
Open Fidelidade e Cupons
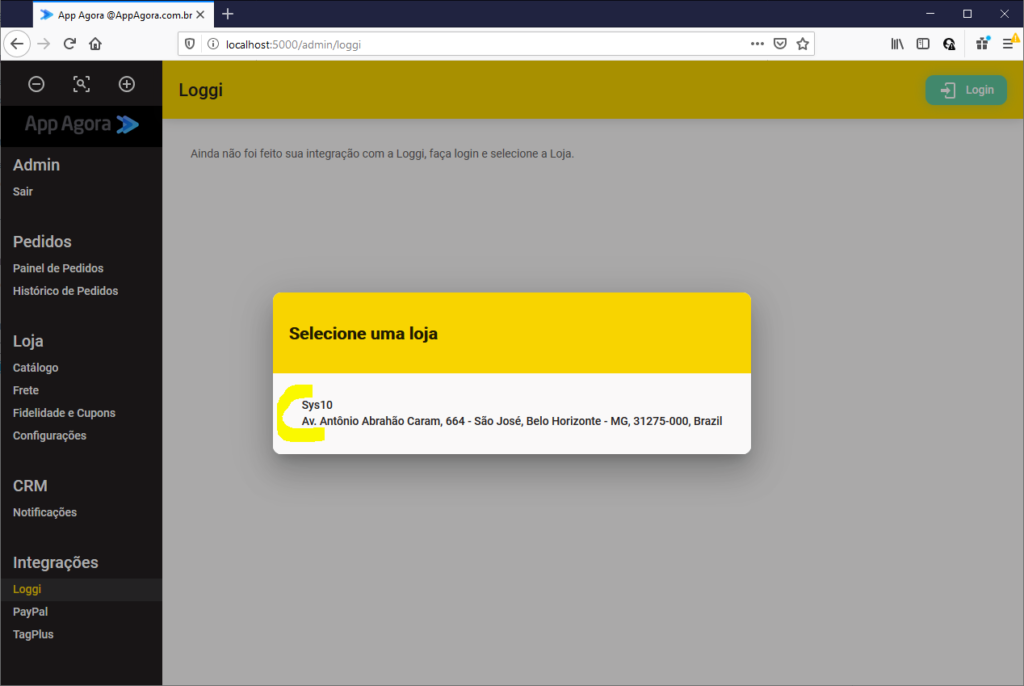tap(64, 413)
